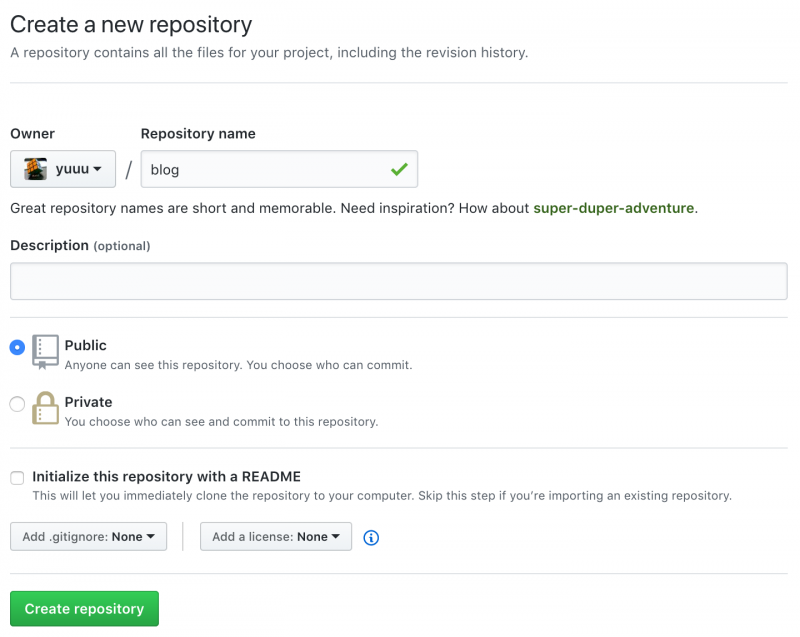800x637 pixels.
Task: Click the bold Private label text
Action: 89,402
